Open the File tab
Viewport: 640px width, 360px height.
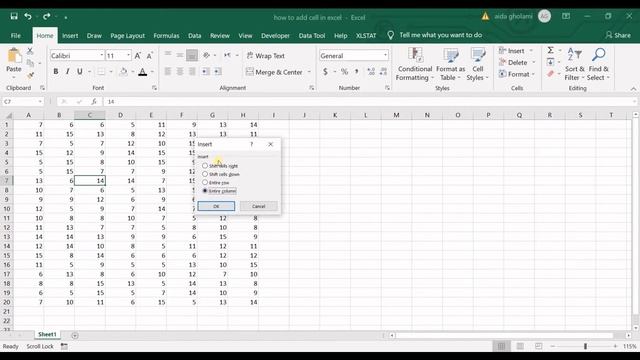(x=16, y=36)
